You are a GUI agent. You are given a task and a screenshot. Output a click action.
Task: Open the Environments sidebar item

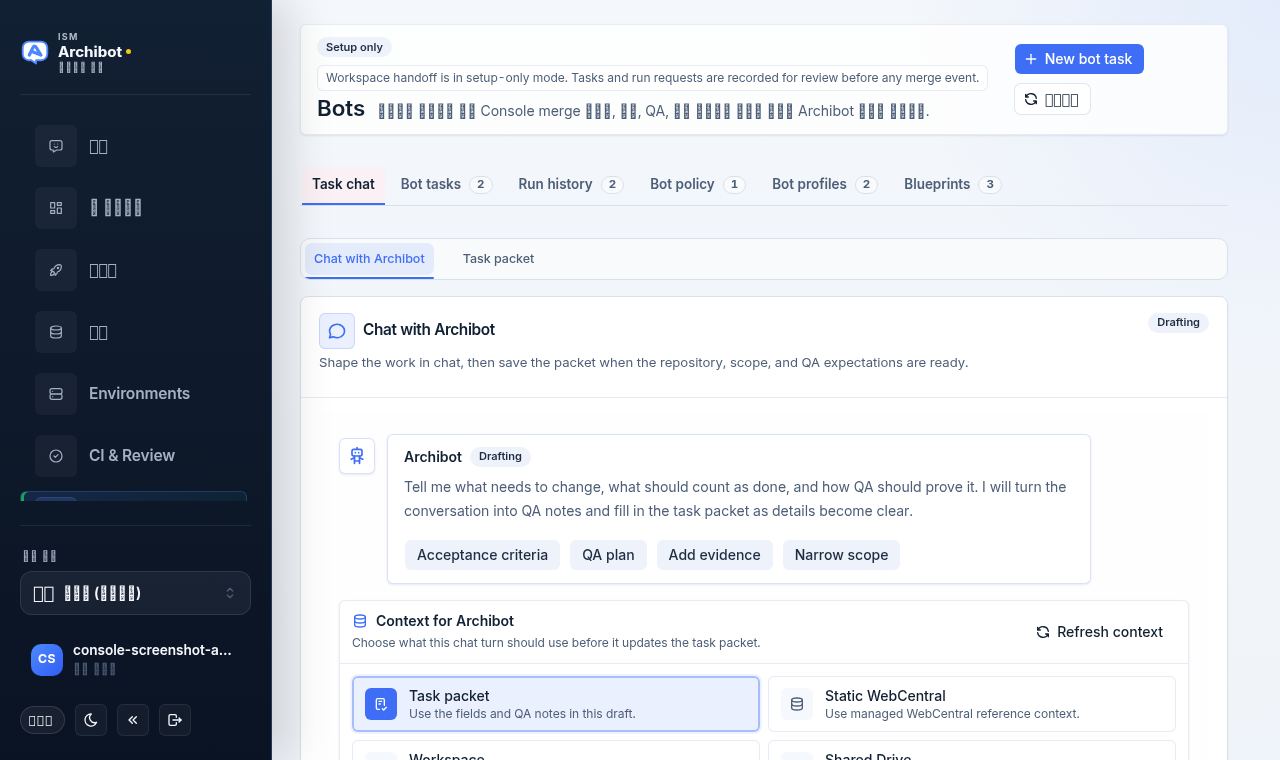(x=135, y=394)
